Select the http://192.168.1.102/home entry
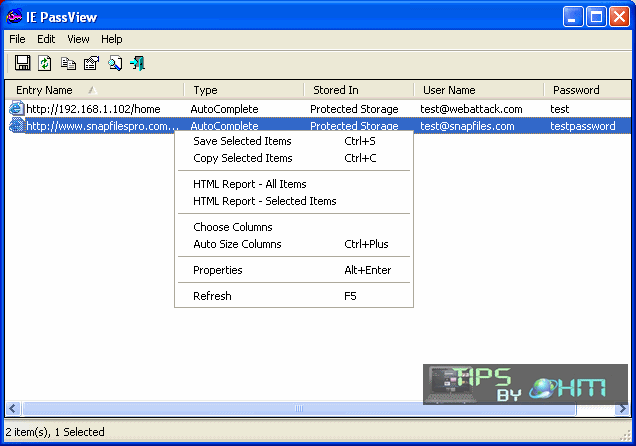The width and height of the screenshot is (636, 446). click(93, 109)
